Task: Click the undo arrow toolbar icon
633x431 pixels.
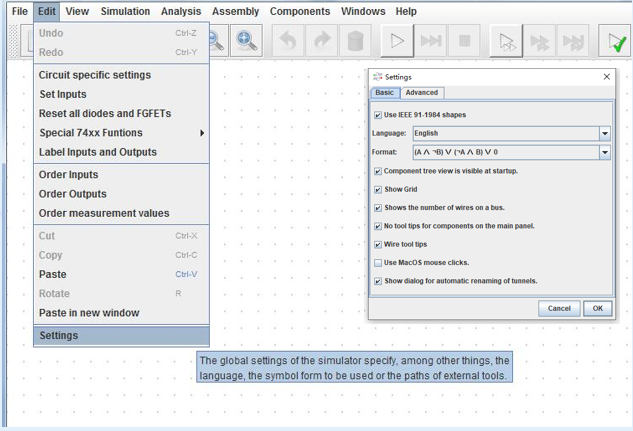Action: 288,41
